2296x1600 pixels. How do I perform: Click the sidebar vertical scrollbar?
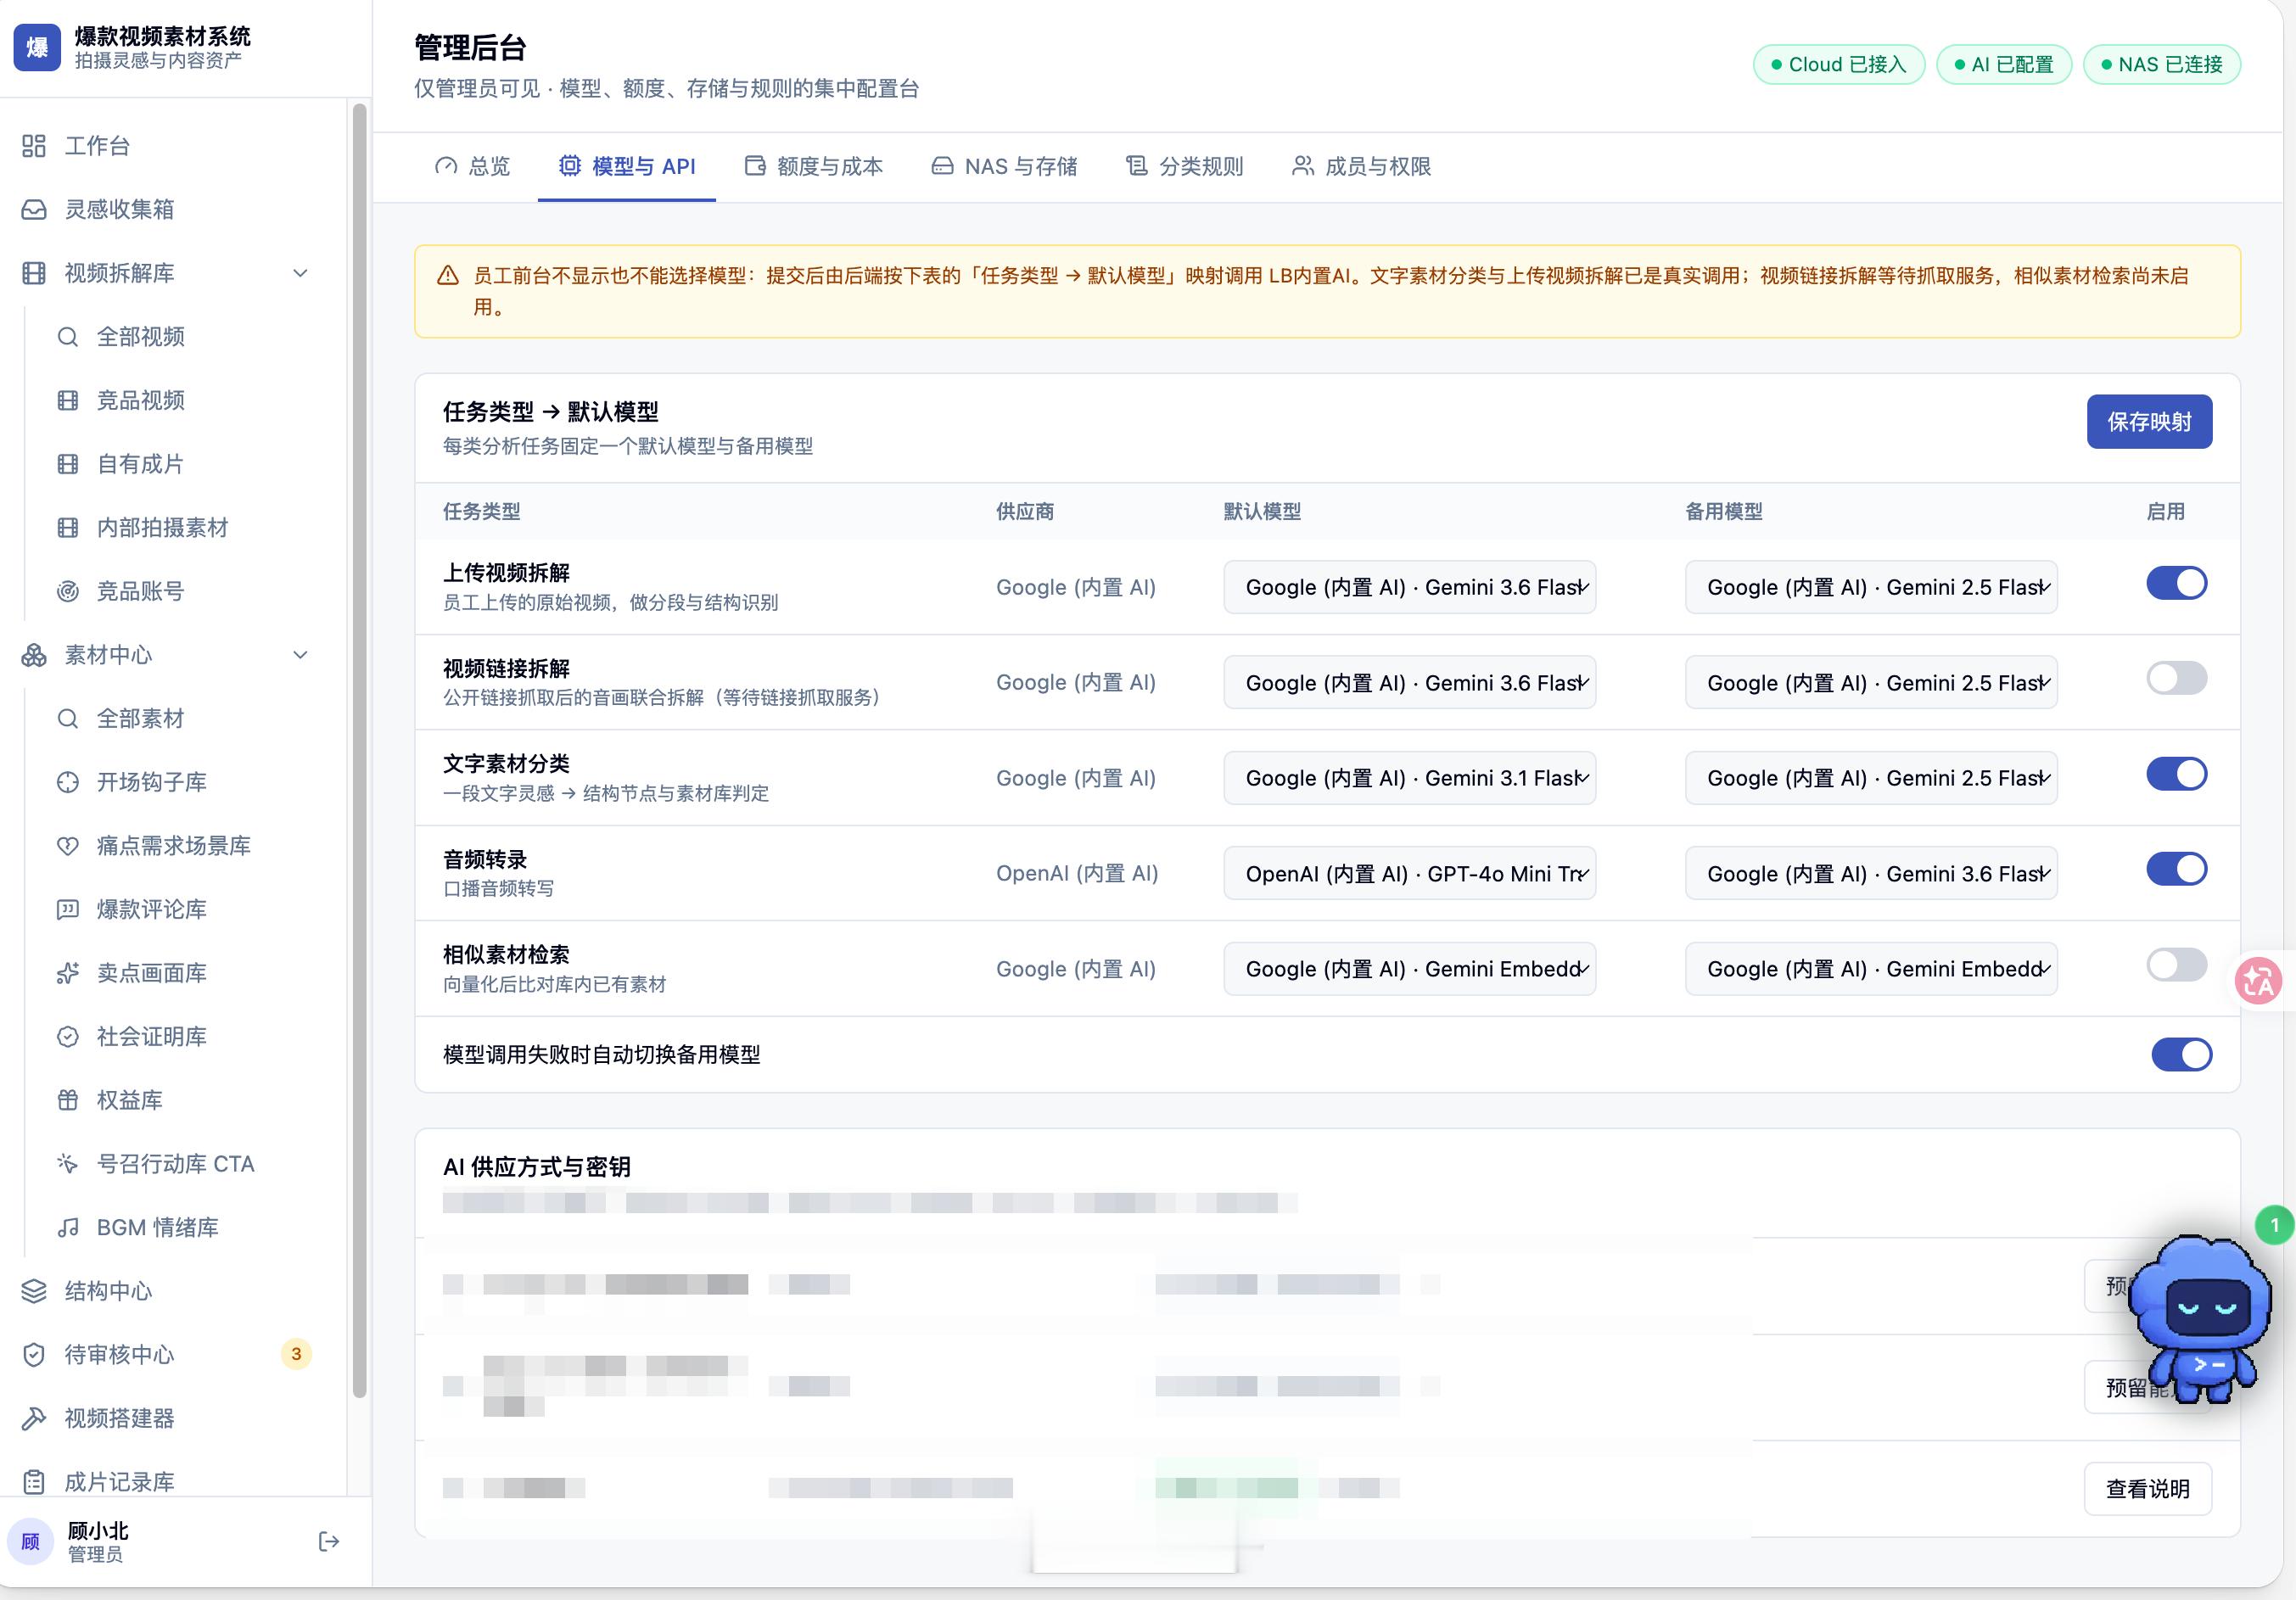click(x=359, y=750)
